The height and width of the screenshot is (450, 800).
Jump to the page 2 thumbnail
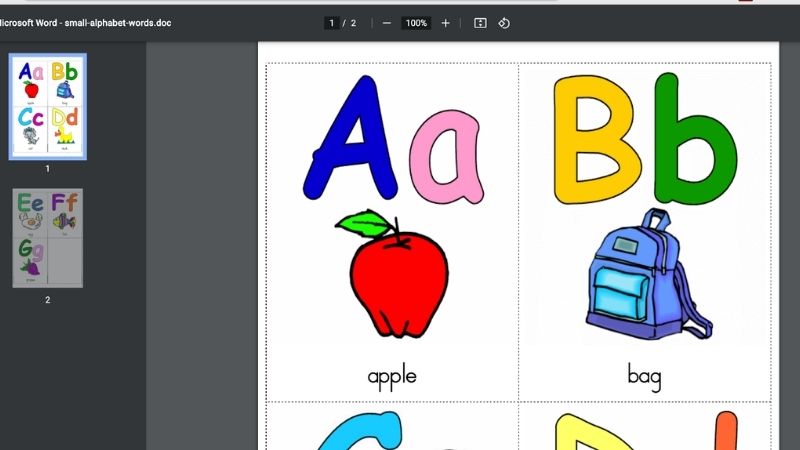point(48,238)
